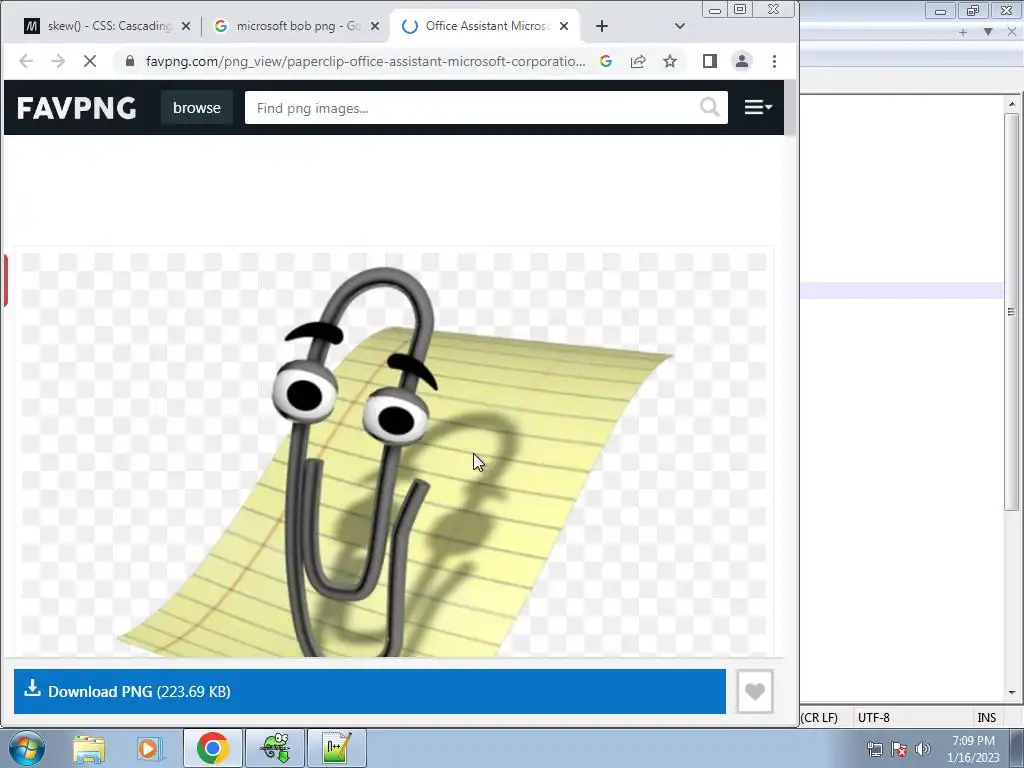Click the browse button
This screenshot has height=768, width=1024.
pyautogui.click(x=197, y=108)
